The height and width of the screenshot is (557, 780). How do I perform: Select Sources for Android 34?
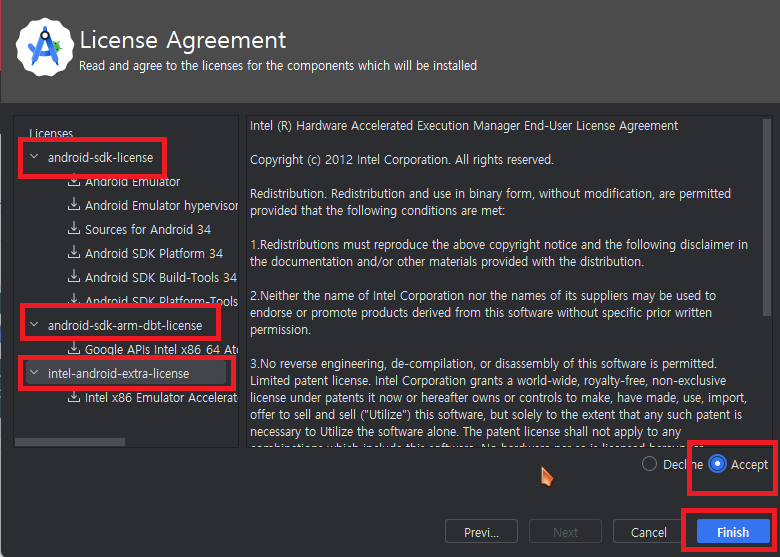pos(148,229)
